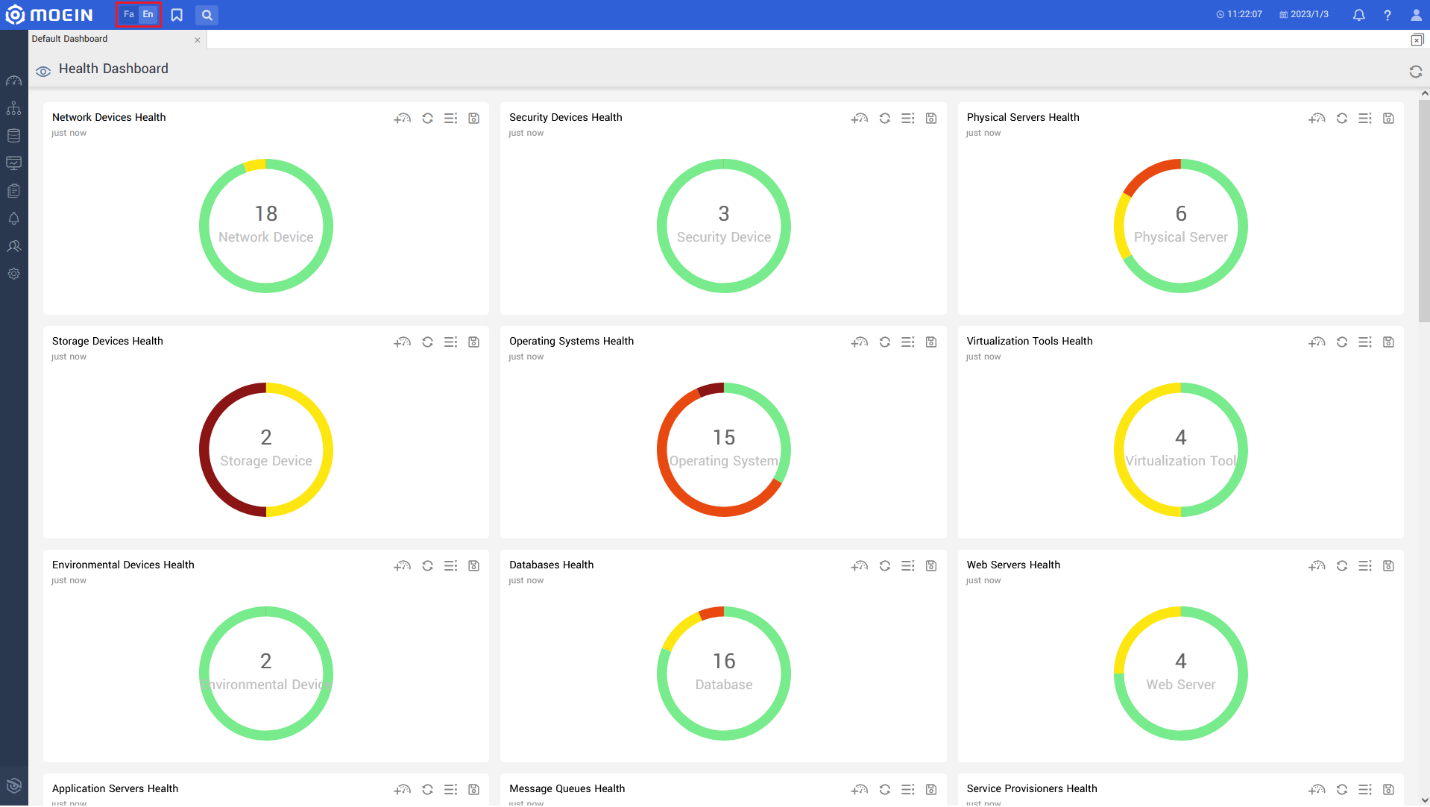
Task: Click dark red segment of Storage Devices donut
Action: click(206, 450)
